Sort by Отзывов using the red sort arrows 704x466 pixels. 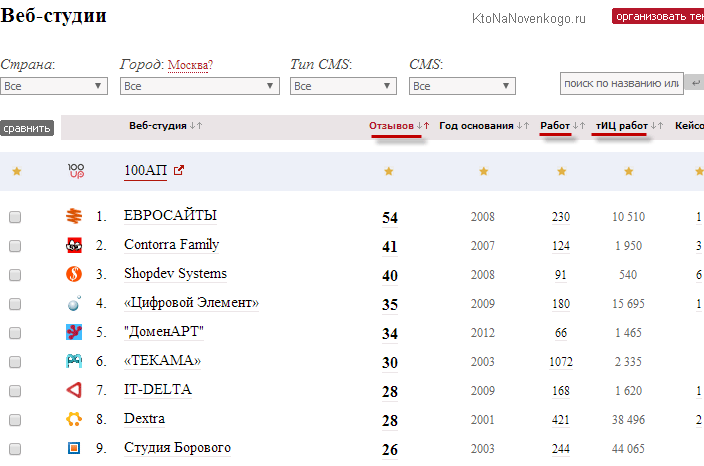(x=423, y=126)
